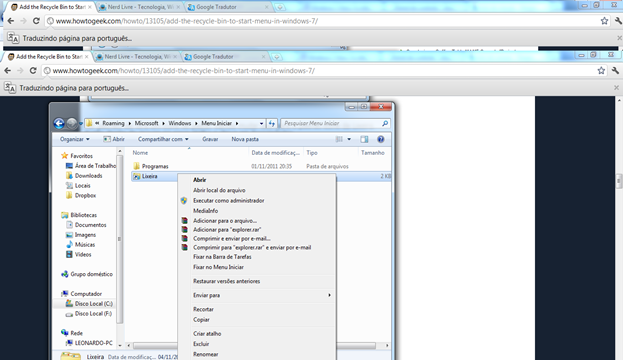Image resolution: width=623 pixels, height=360 pixels.
Task: Change view with the Explorer view icon
Action: 339,139
